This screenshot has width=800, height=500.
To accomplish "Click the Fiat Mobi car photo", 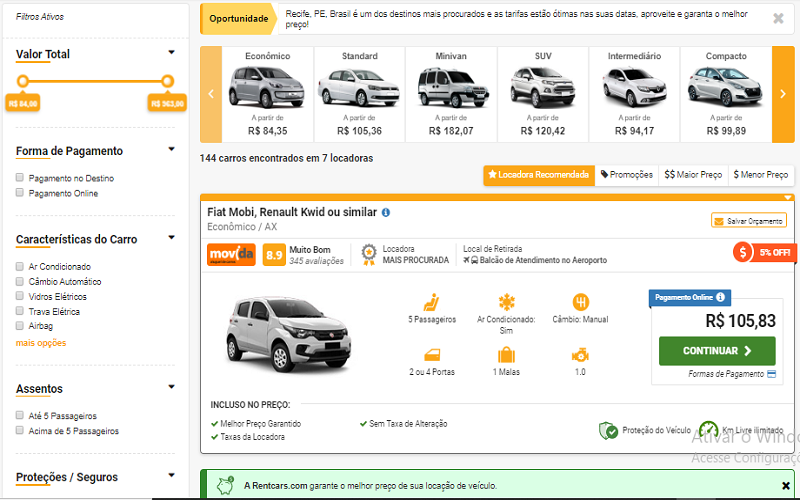I will click(x=289, y=335).
